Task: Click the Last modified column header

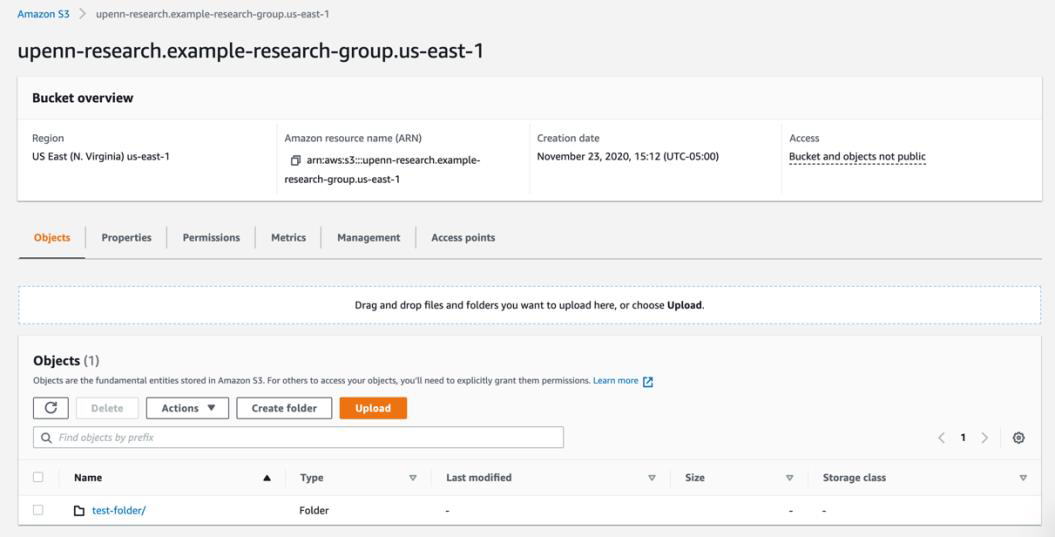Action: pos(479,478)
